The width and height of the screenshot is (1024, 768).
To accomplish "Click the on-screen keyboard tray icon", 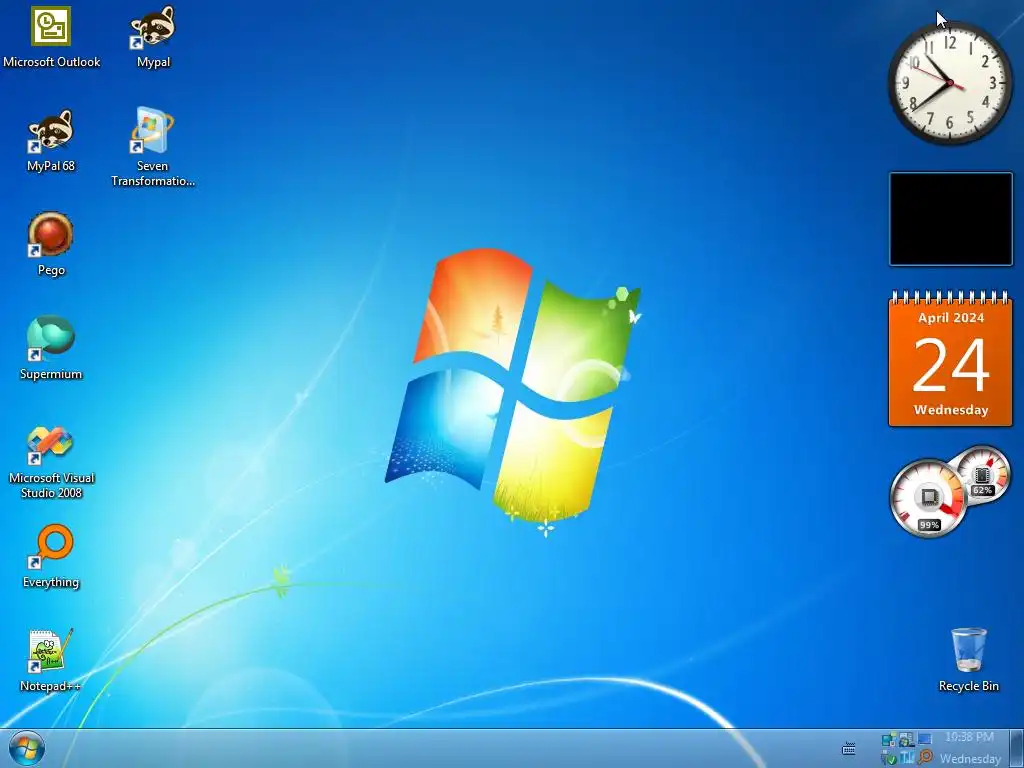I will click(x=848, y=748).
